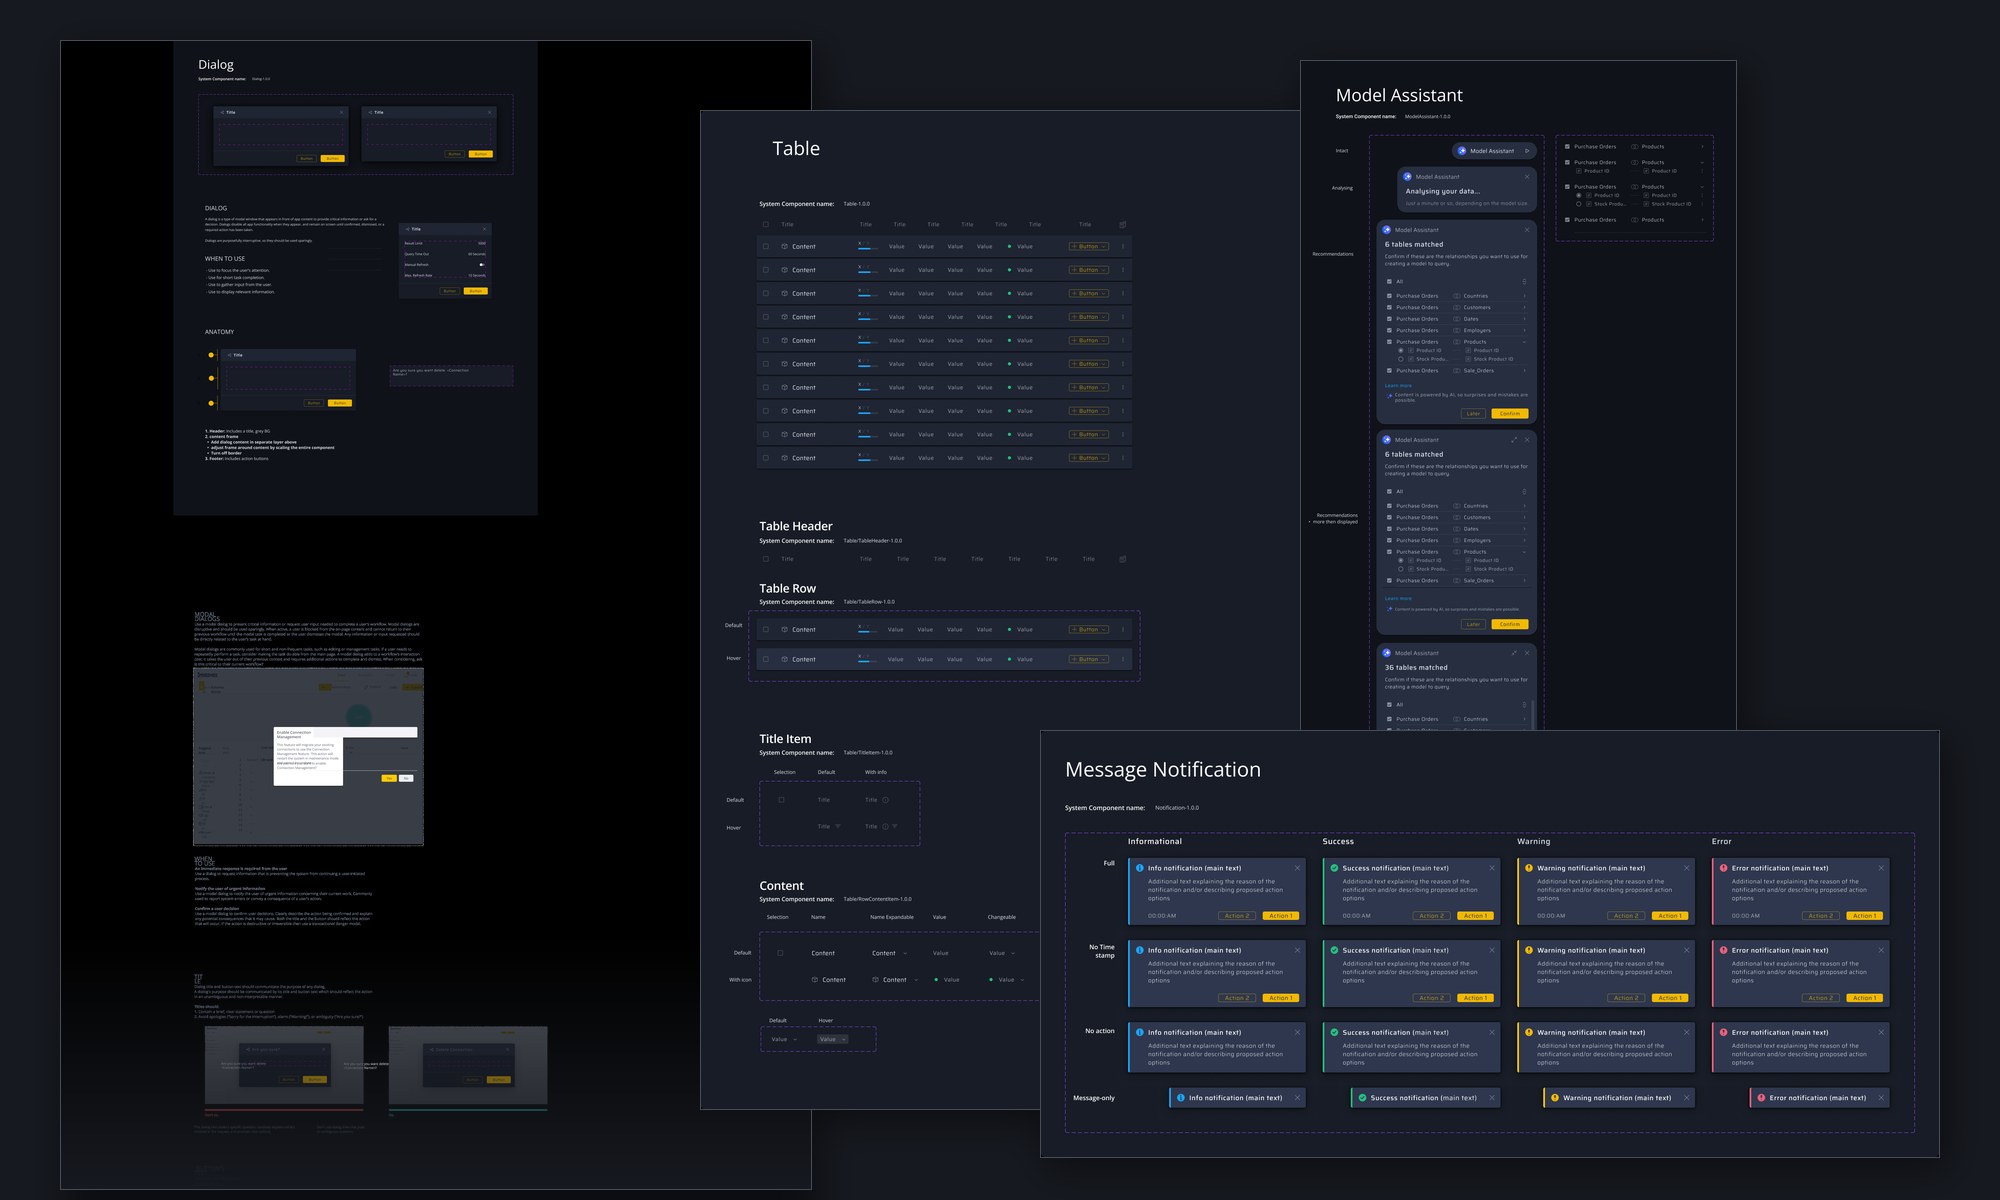Tick checkbox in the Table Header component

tap(766, 559)
